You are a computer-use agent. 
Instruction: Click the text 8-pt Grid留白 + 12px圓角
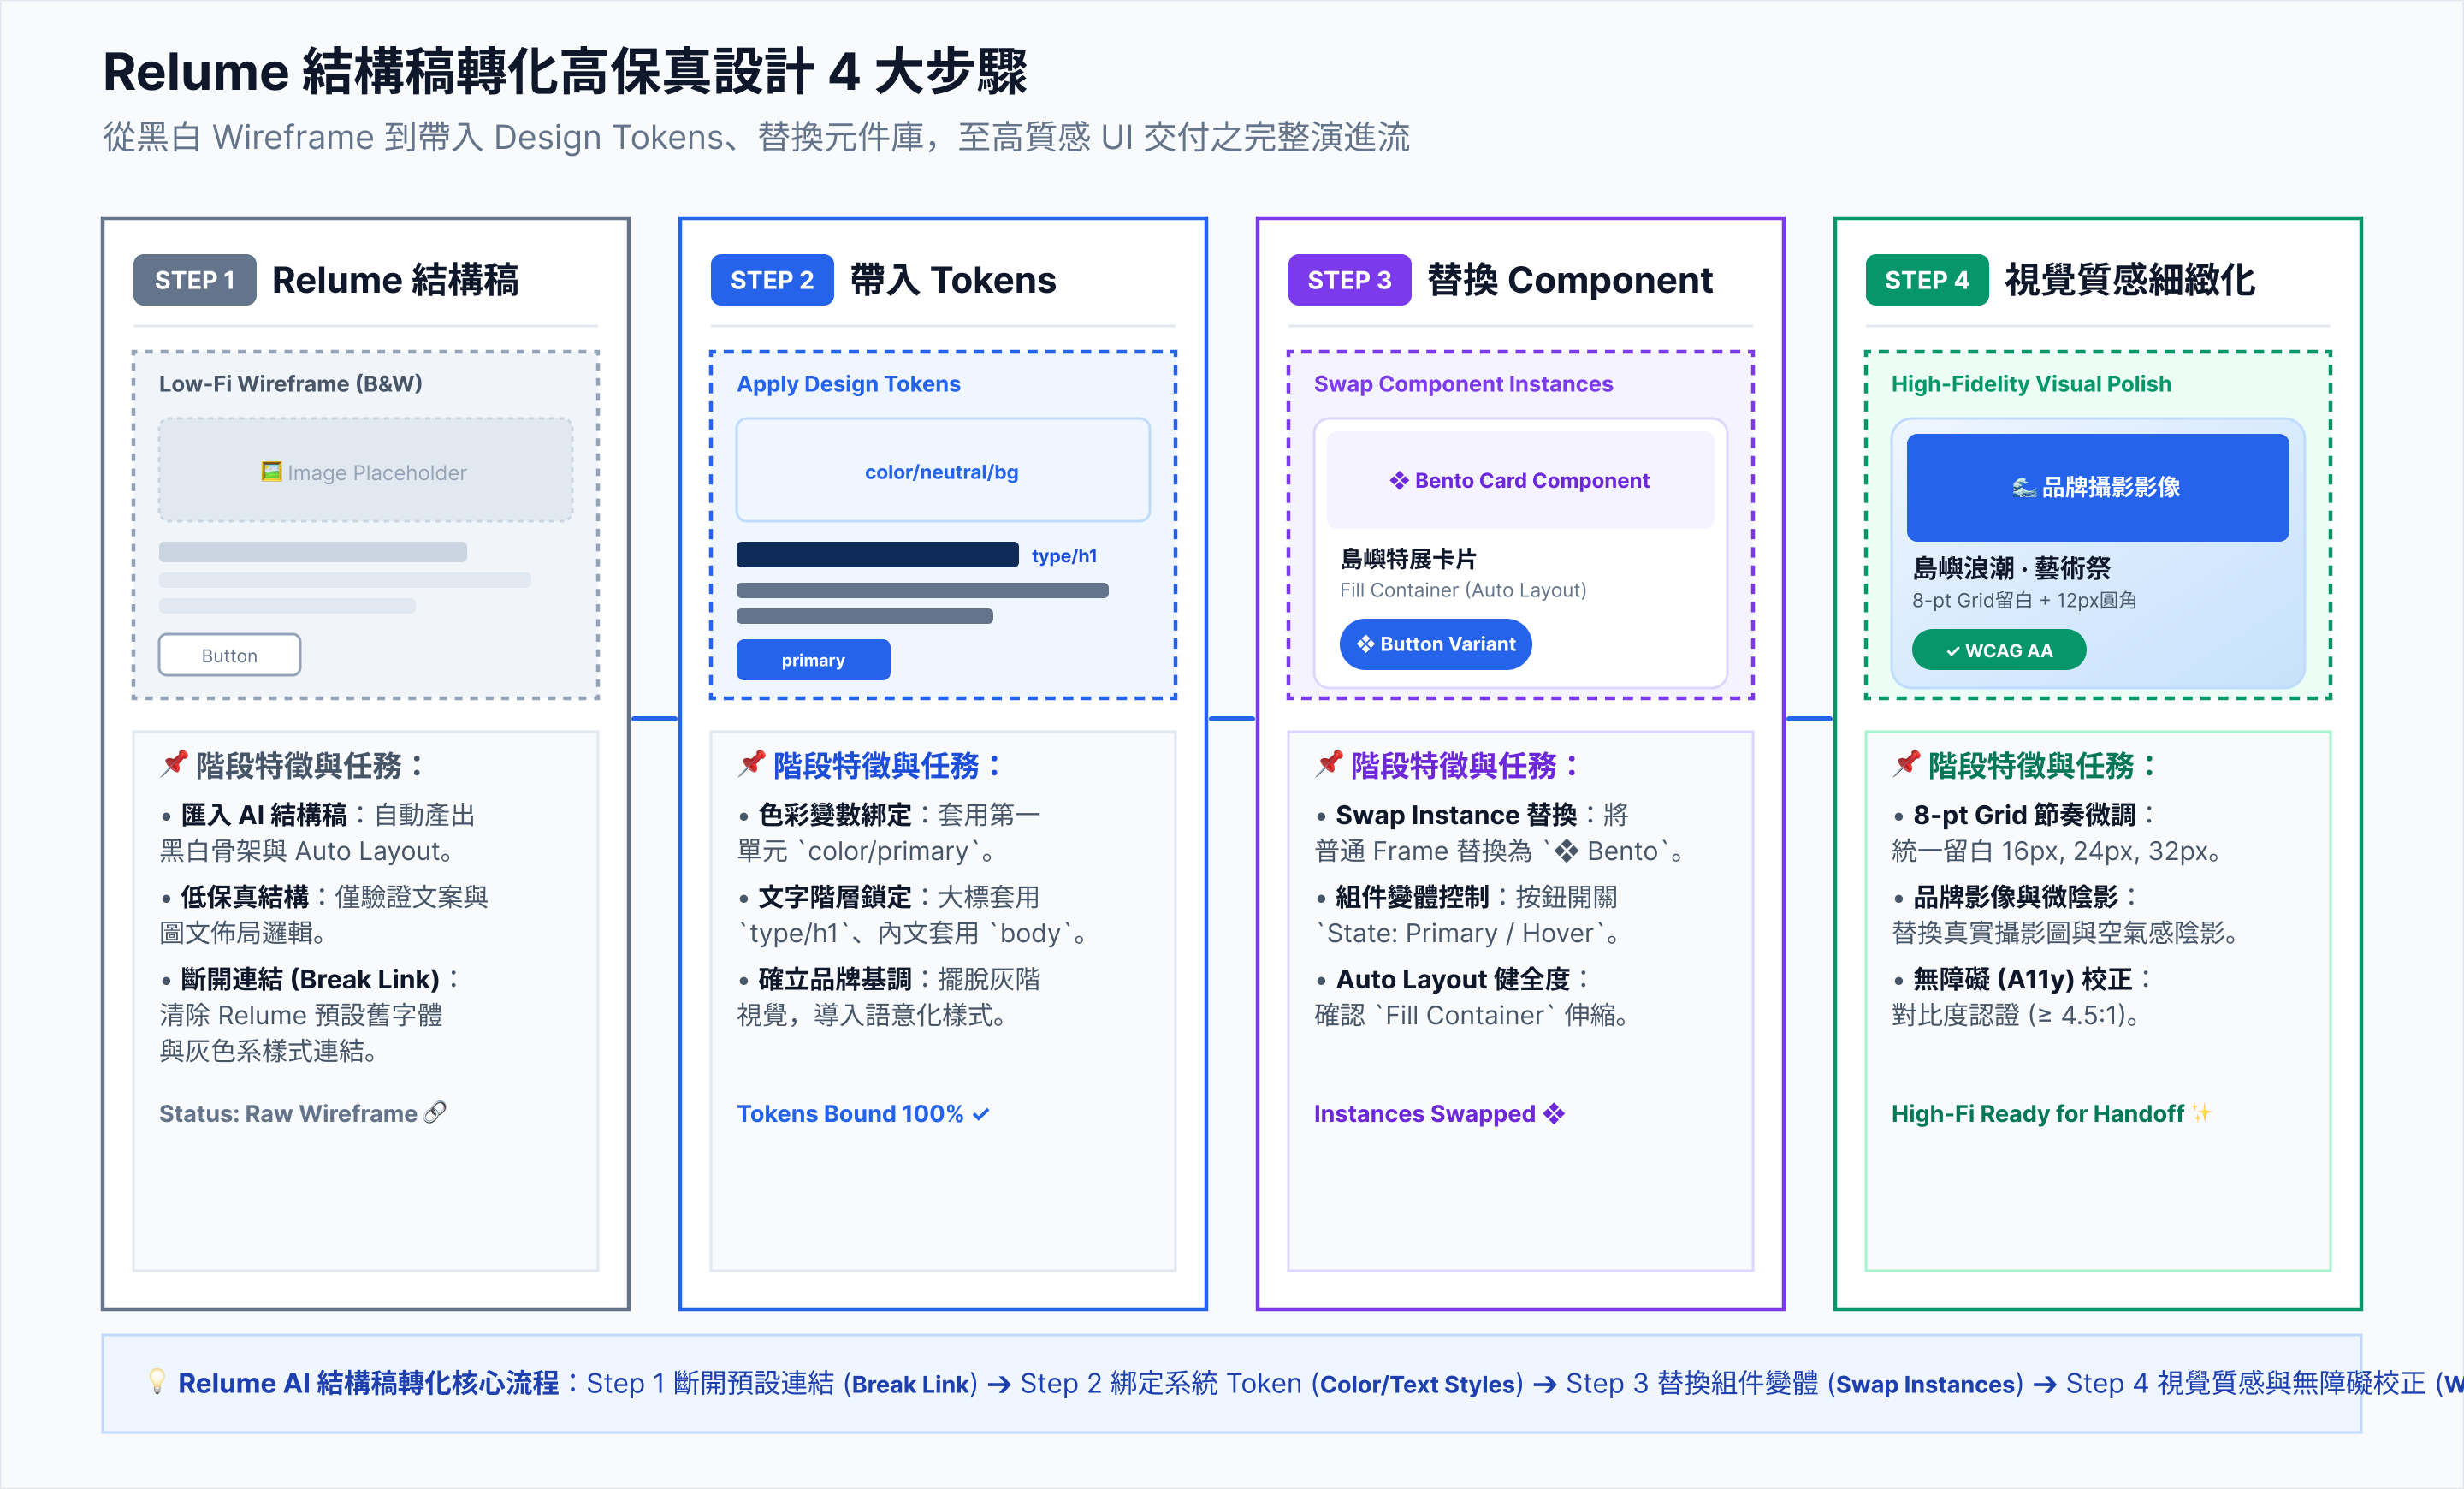(2024, 600)
